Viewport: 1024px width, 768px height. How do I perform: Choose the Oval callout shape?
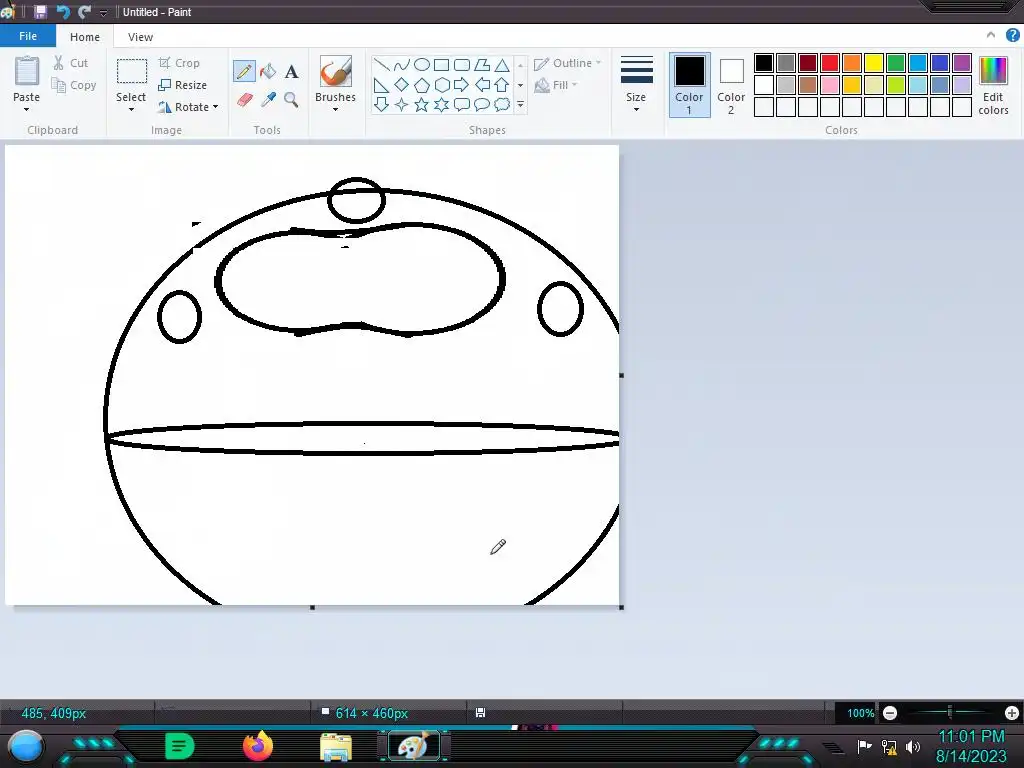pyautogui.click(x=482, y=104)
